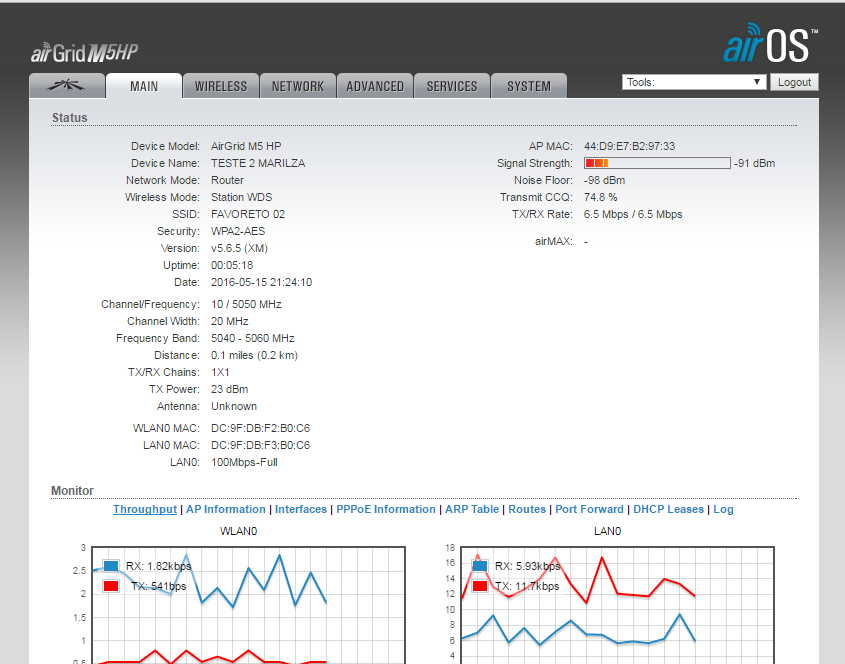845x664 pixels.
Task: Click the blue RX legend swatch in WLAN0
Action: click(111, 566)
